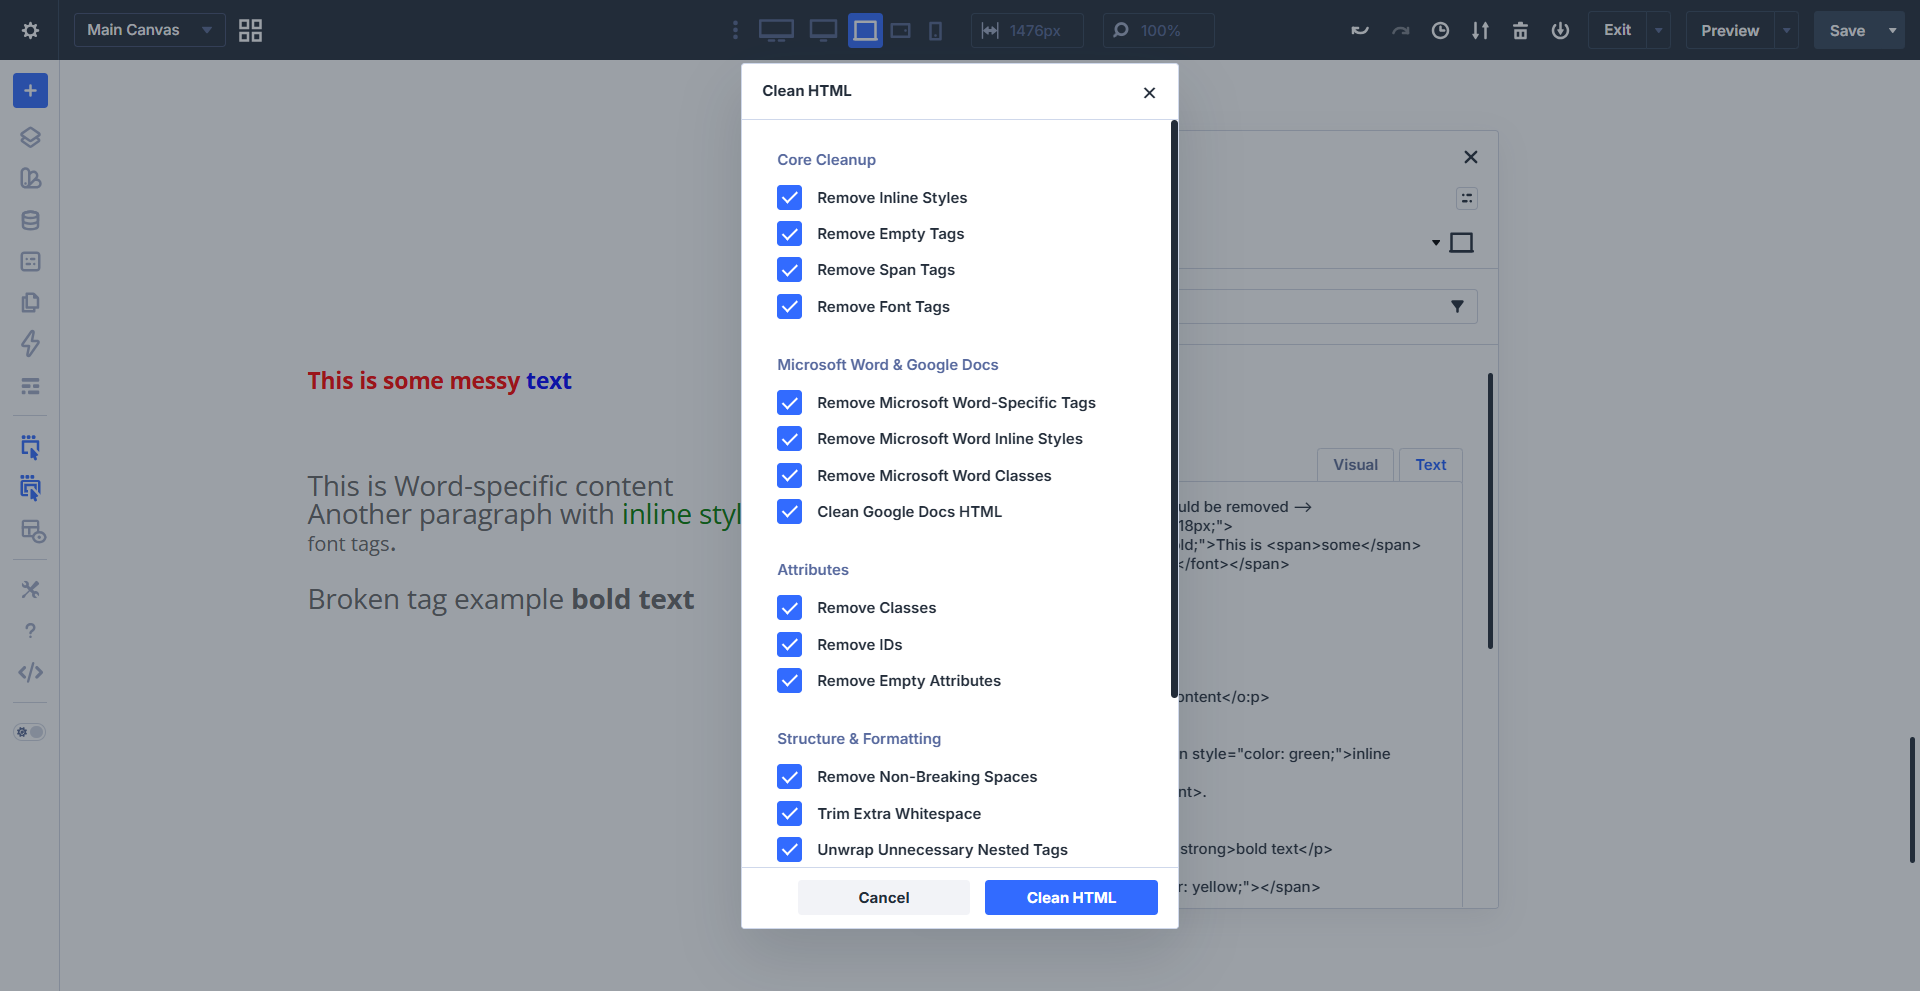Open the layout preview eye icon in sidebar
The height and width of the screenshot is (991, 1920).
(33, 531)
